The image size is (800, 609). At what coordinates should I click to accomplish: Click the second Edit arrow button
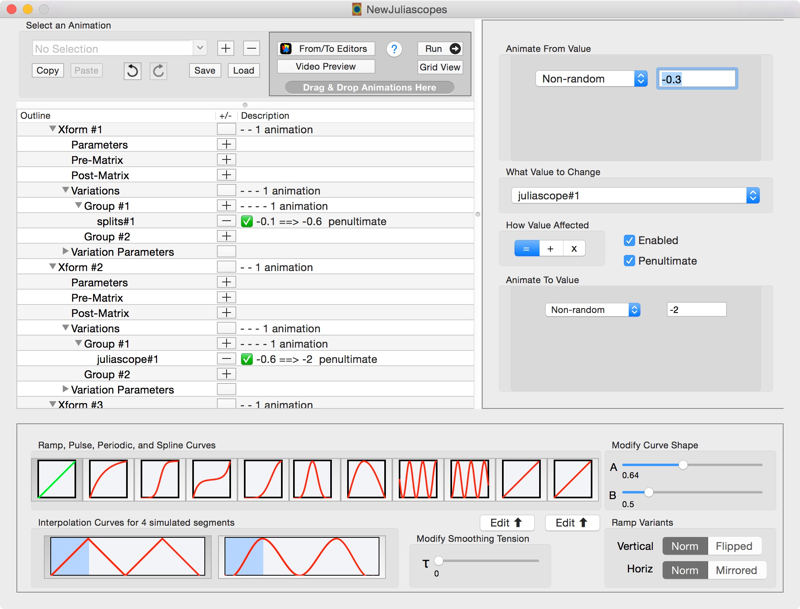(572, 523)
